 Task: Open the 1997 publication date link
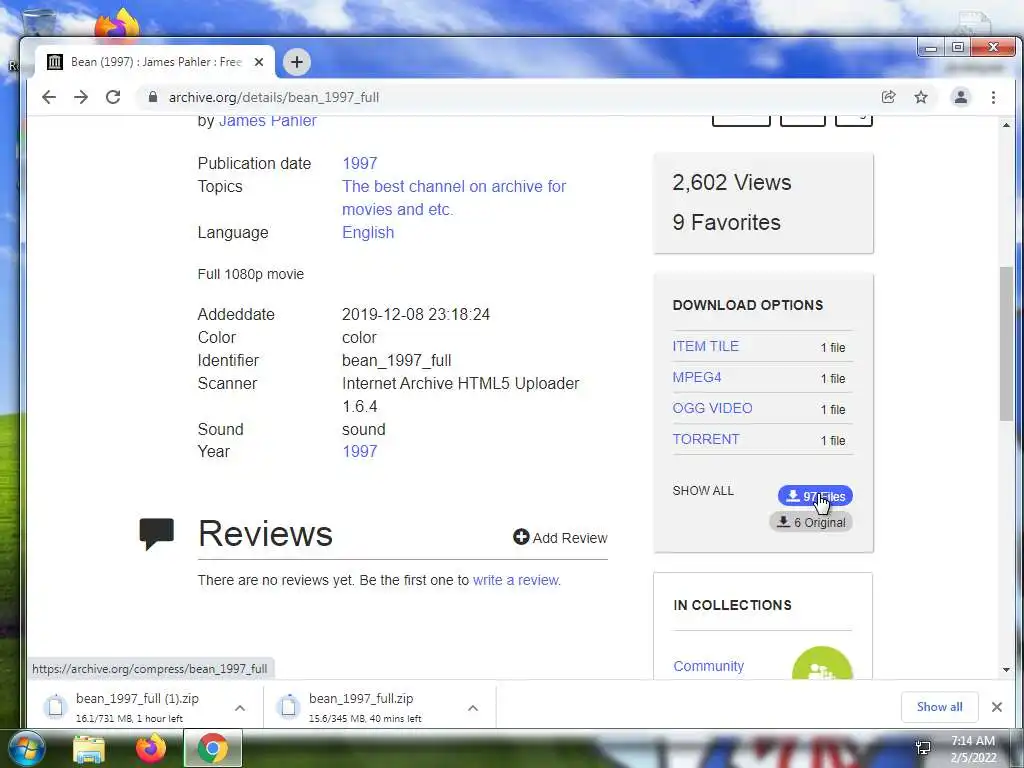click(x=360, y=163)
